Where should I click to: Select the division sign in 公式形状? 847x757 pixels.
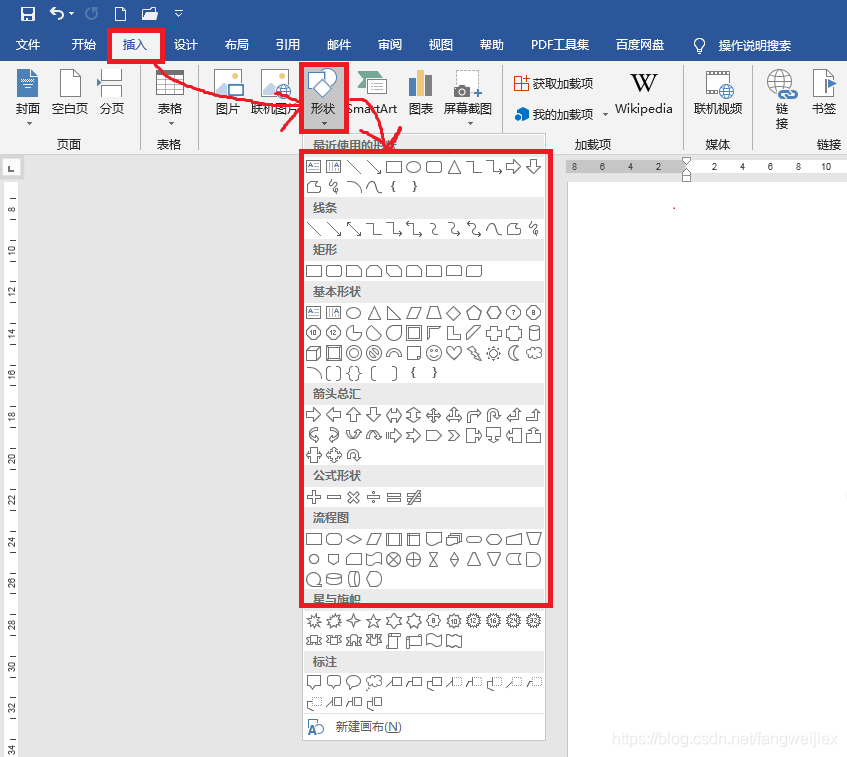click(373, 497)
